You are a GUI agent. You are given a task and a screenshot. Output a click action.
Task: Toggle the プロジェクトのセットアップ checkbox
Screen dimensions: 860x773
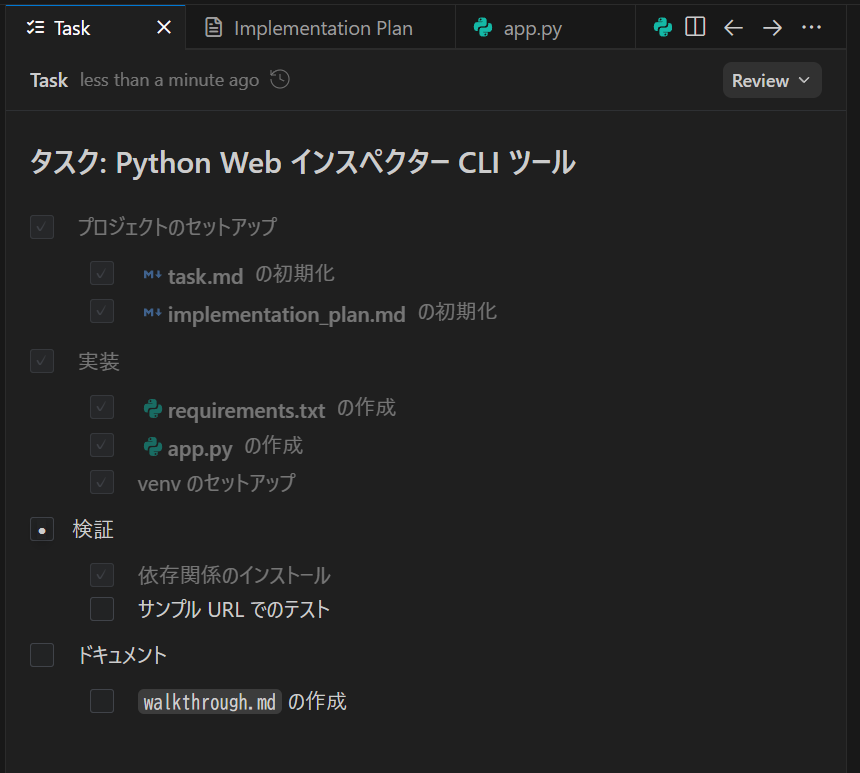[42, 227]
